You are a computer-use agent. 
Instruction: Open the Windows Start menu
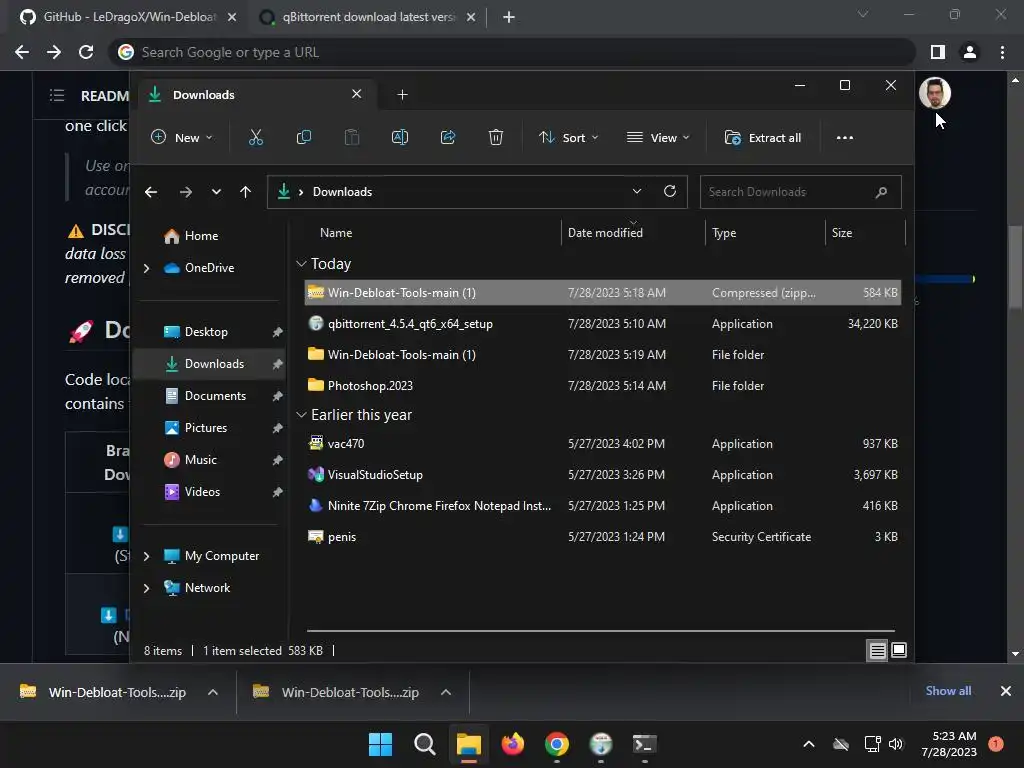pyautogui.click(x=380, y=744)
